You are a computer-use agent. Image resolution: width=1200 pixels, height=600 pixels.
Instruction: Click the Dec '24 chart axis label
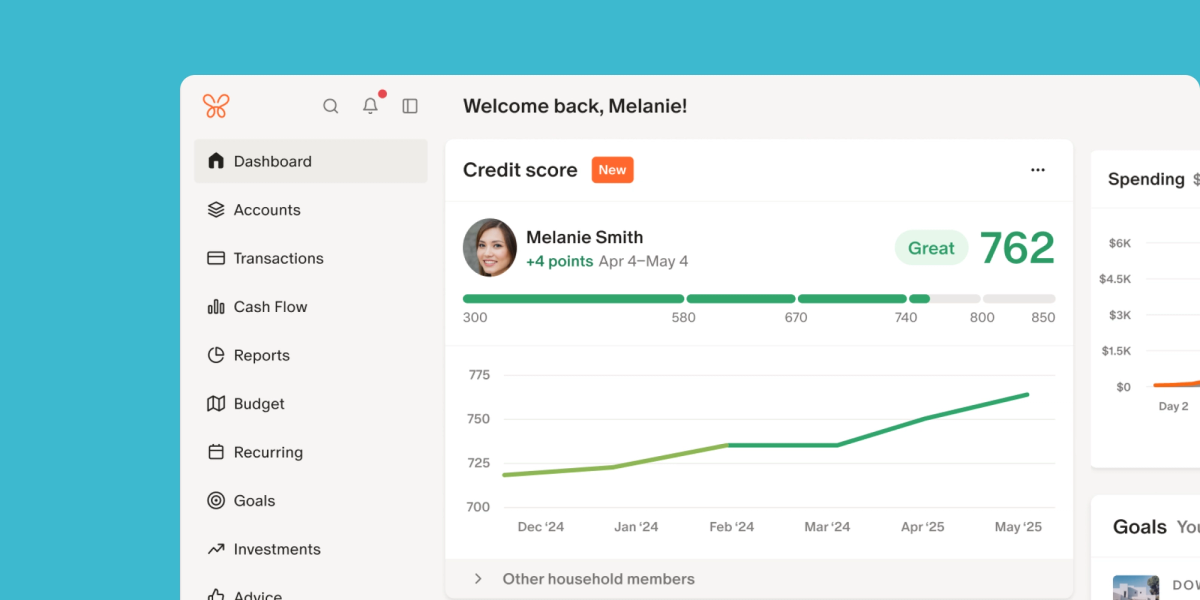541,527
